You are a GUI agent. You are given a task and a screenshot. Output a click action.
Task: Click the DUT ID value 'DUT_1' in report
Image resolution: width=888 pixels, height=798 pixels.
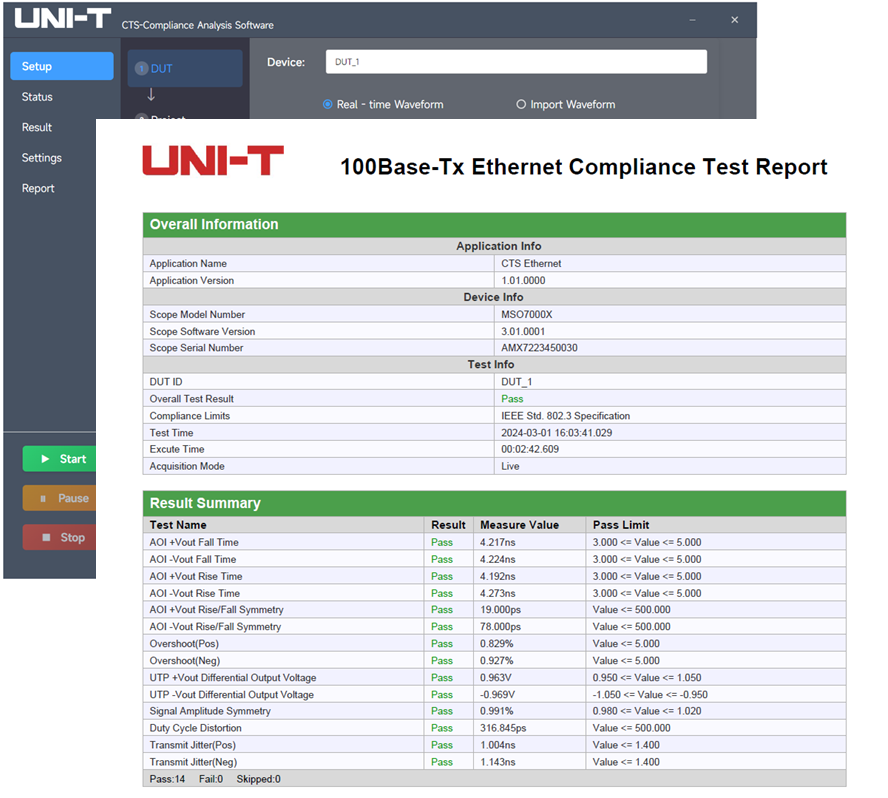point(516,382)
